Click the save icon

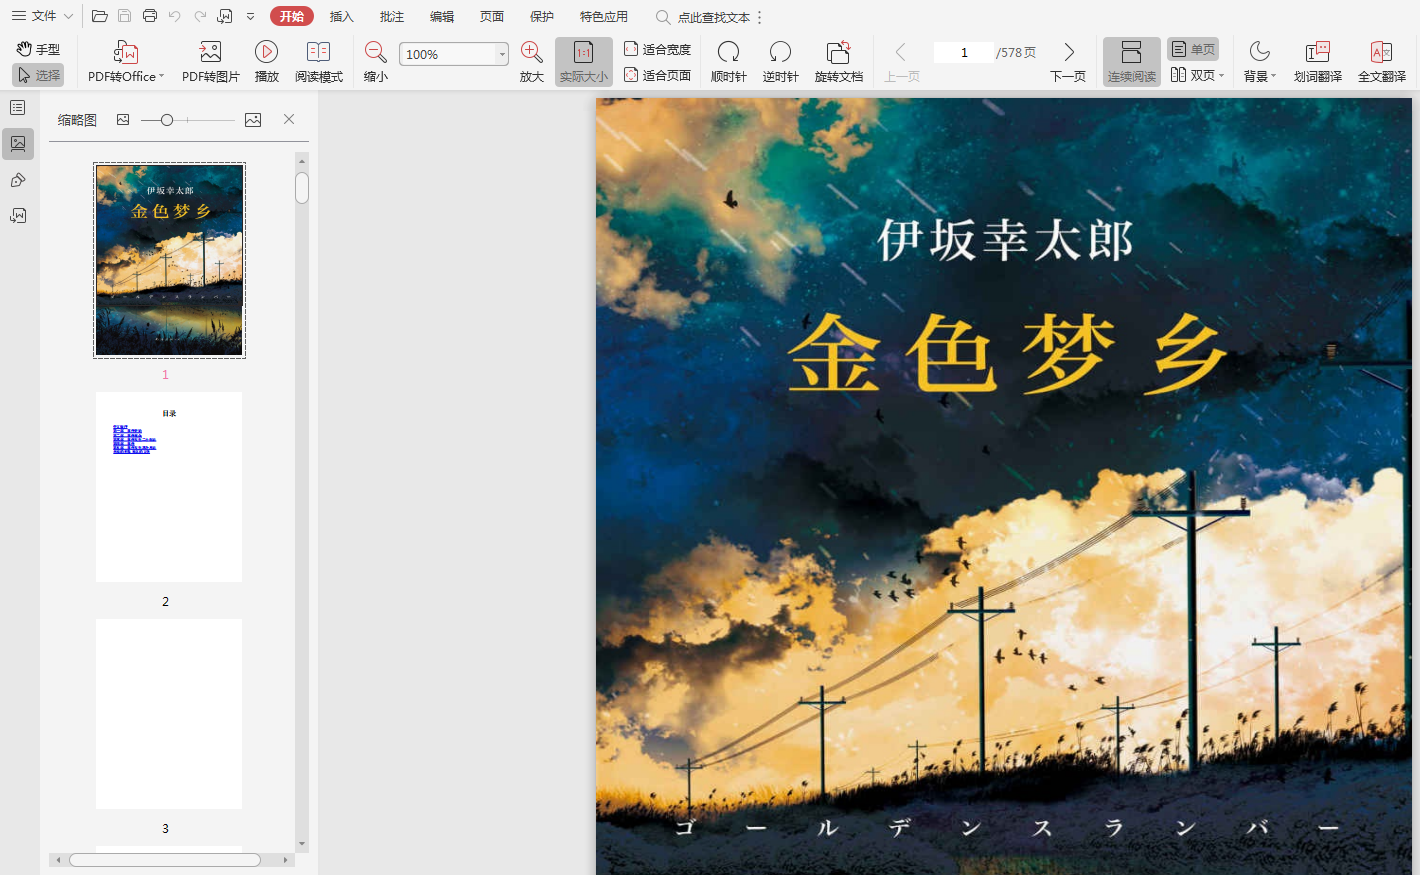[125, 16]
